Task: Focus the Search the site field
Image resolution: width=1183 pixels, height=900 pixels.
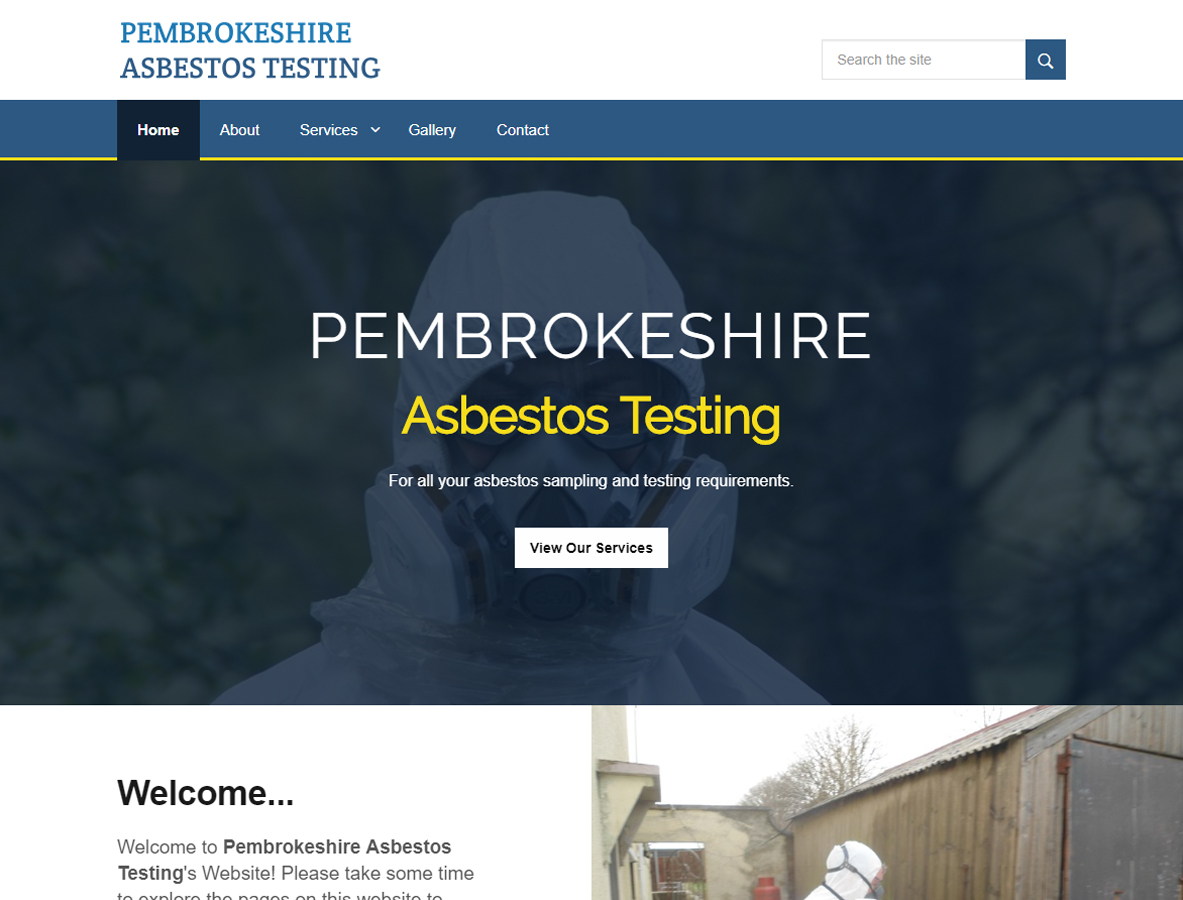Action: click(923, 60)
